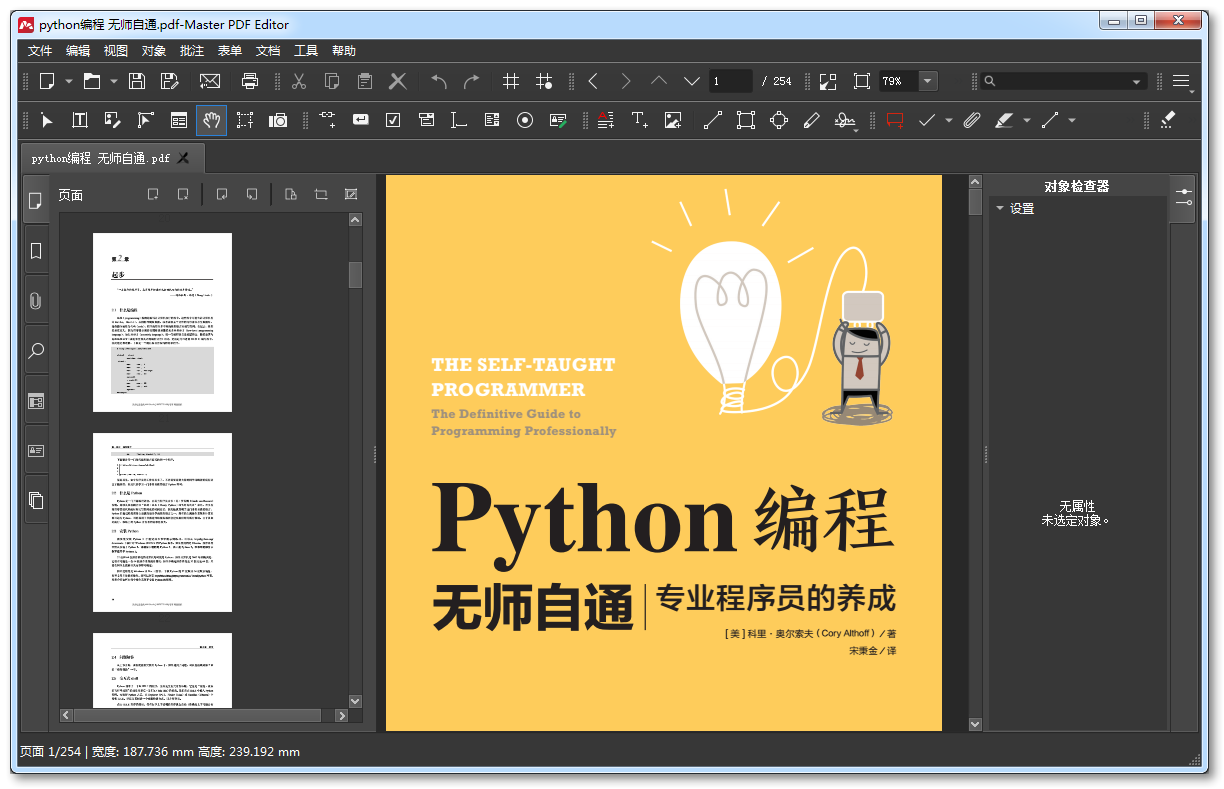
Task: Open the 视图 menu
Action: [116, 51]
